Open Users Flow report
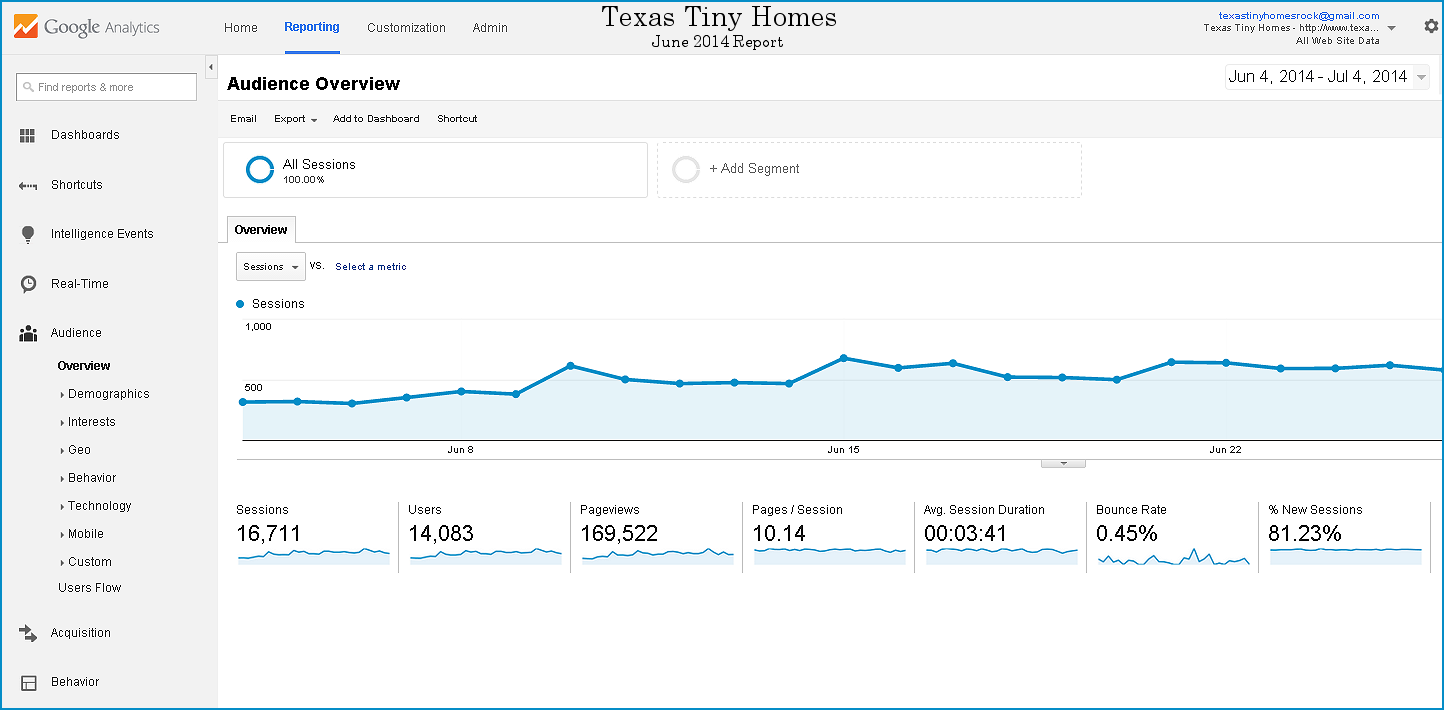 pos(89,588)
